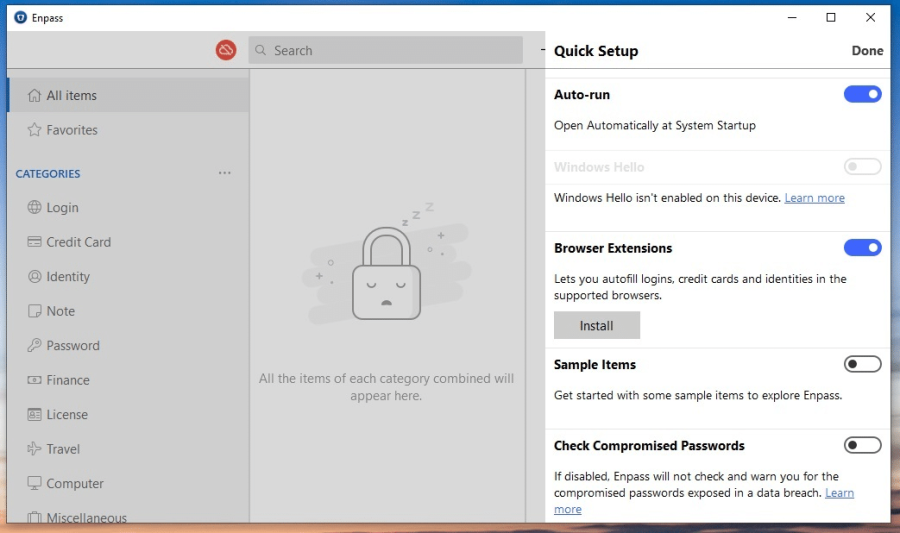Screen dimensions: 900x533
Task: Select the Miscellaneous category
Action: click(x=129, y=514)
